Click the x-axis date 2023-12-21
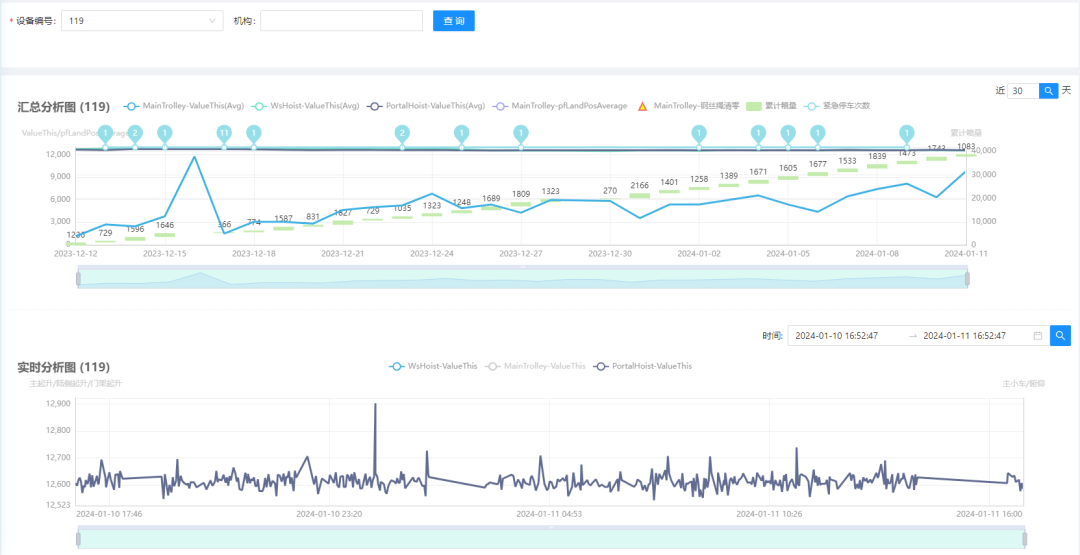 (342, 253)
